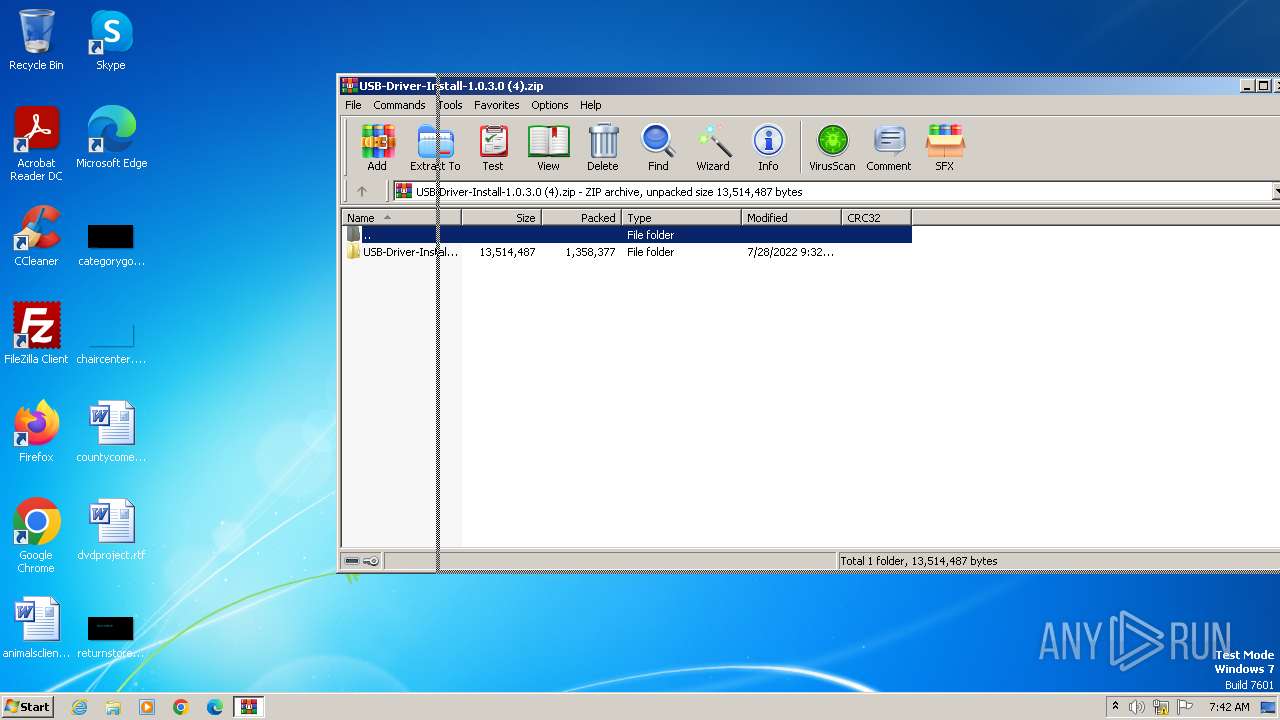This screenshot has width=1280, height=720.
Task: Open Windows Explorer from taskbar
Action: point(113,707)
